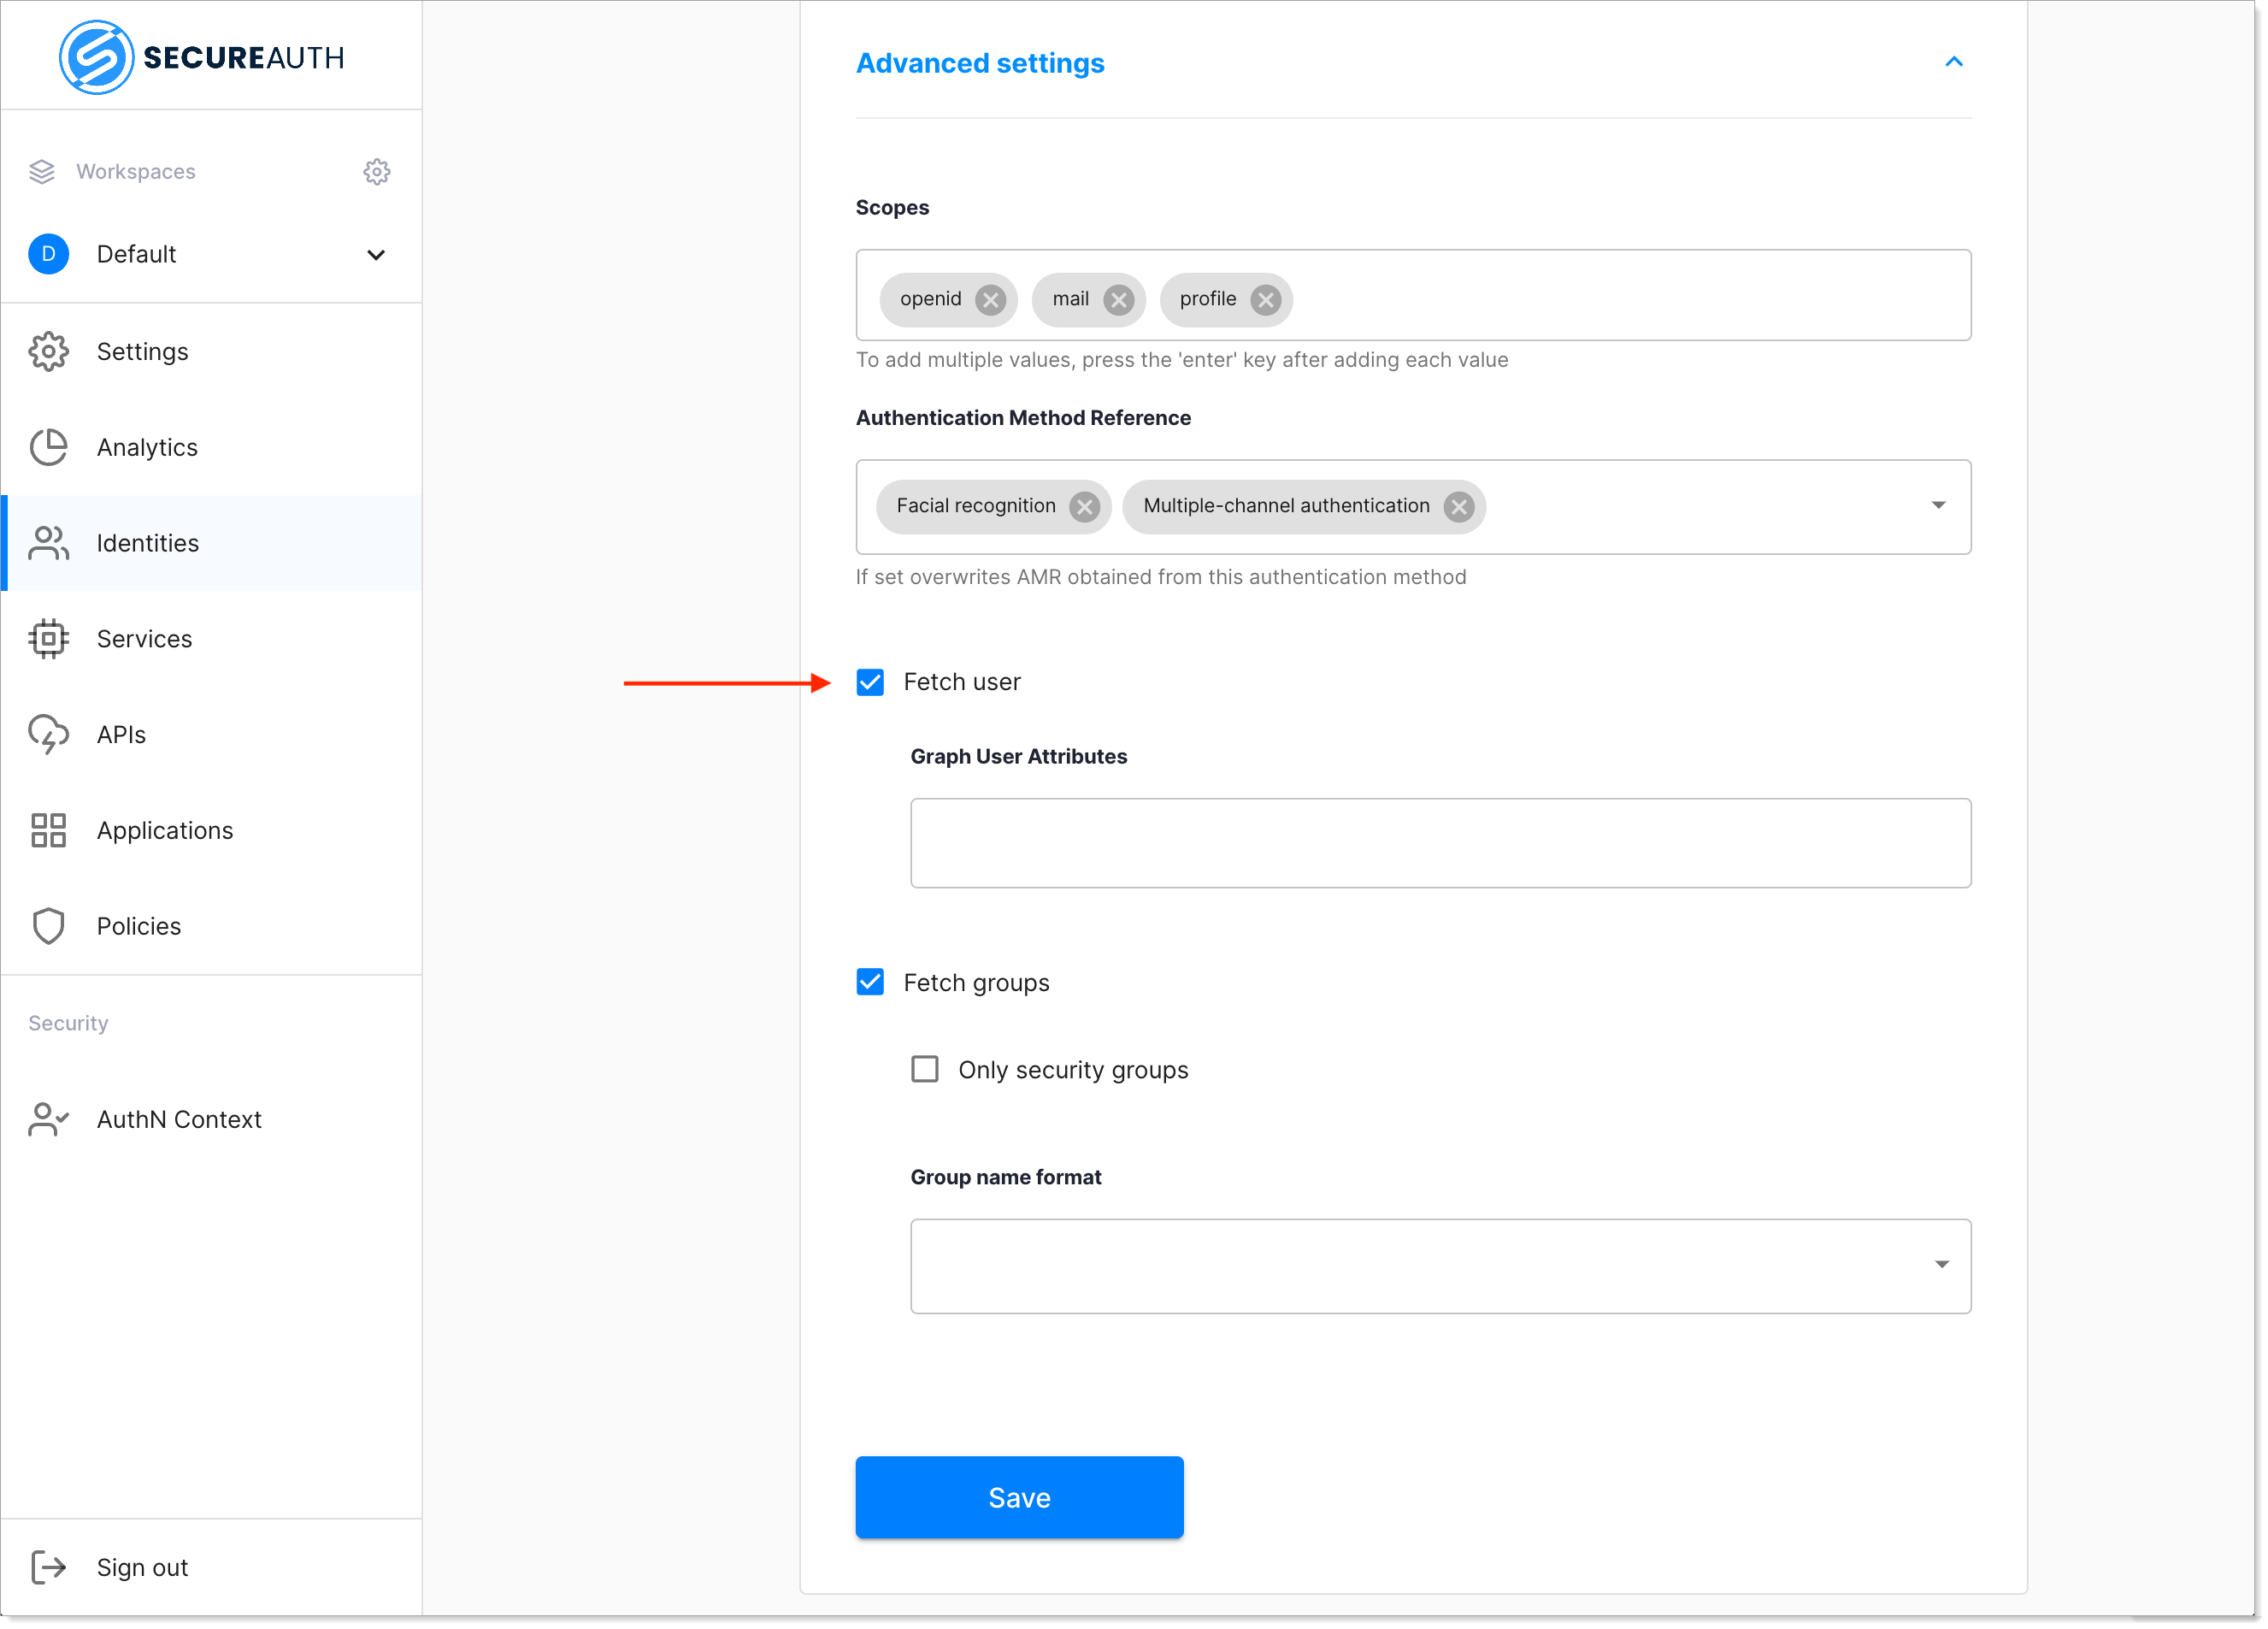Click the SecureAuth logo icon
Image resolution: width=2268 pixels, height=1629 pixels.
pos(96,58)
